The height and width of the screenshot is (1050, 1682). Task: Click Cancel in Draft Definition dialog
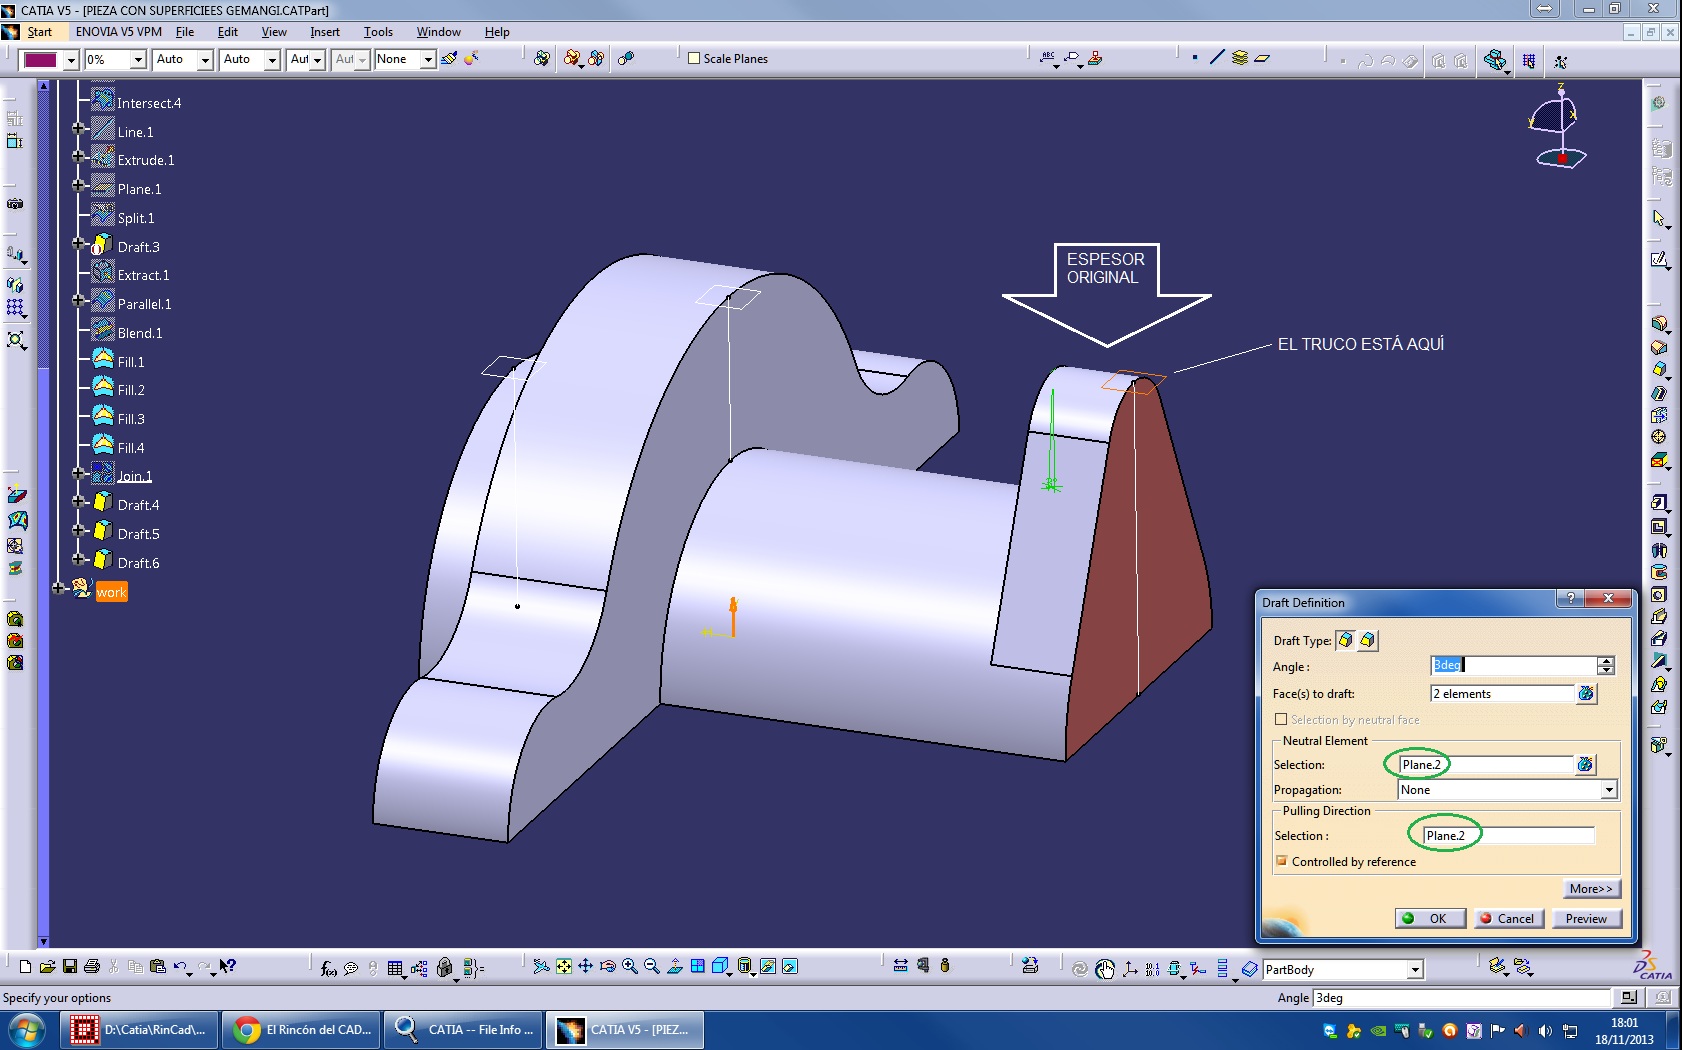pos(1509,918)
